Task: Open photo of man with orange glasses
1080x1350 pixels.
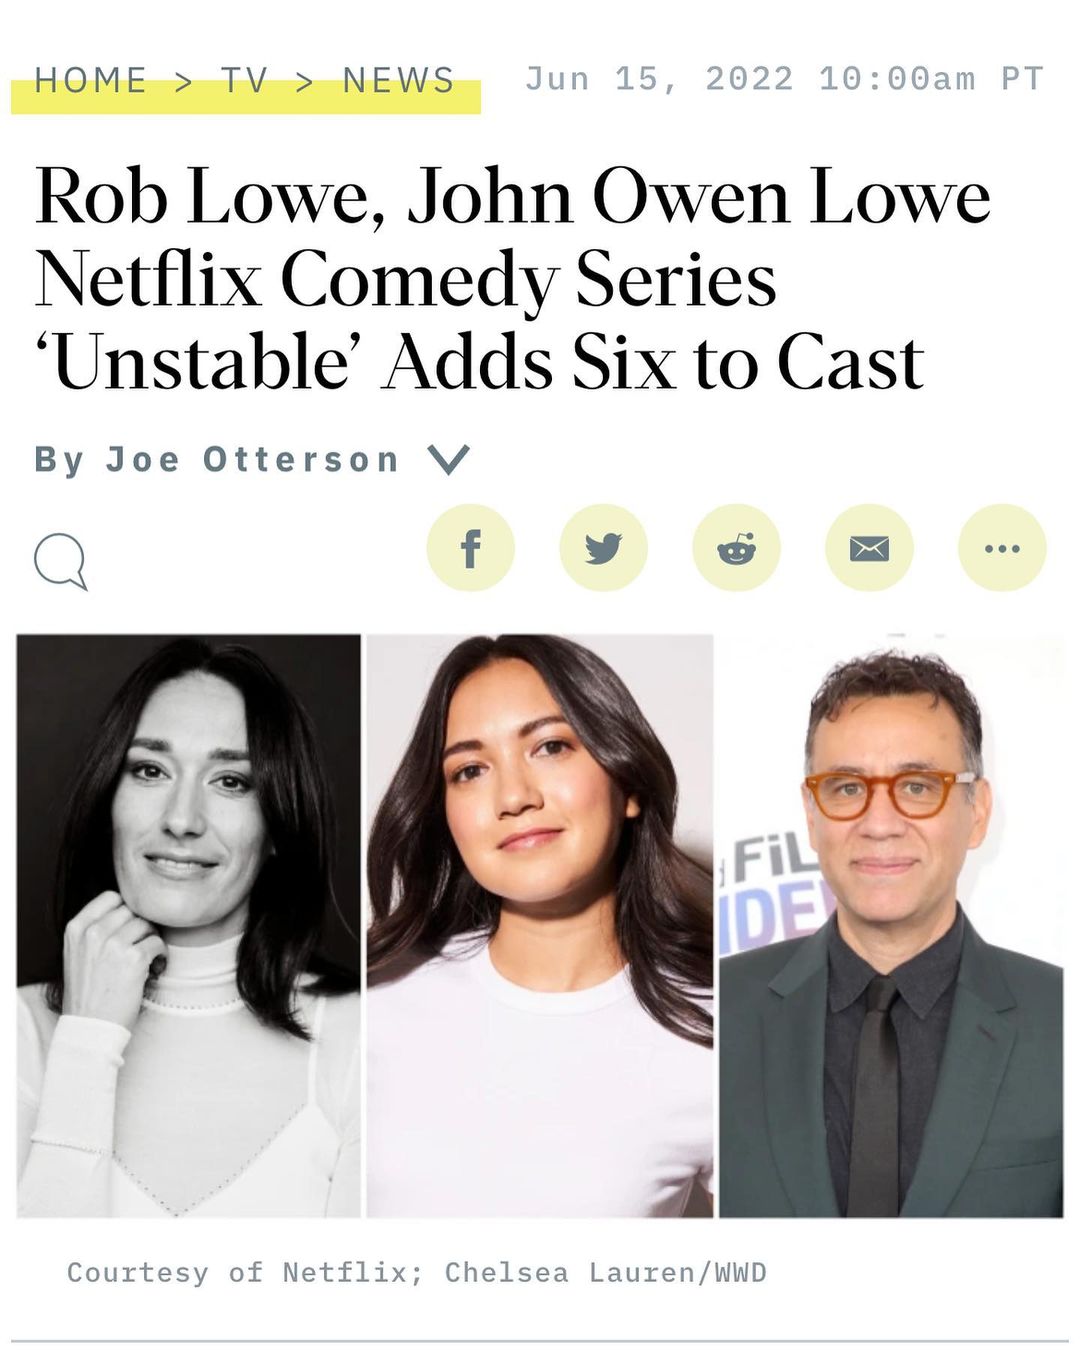Action: [x=891, y=926]
